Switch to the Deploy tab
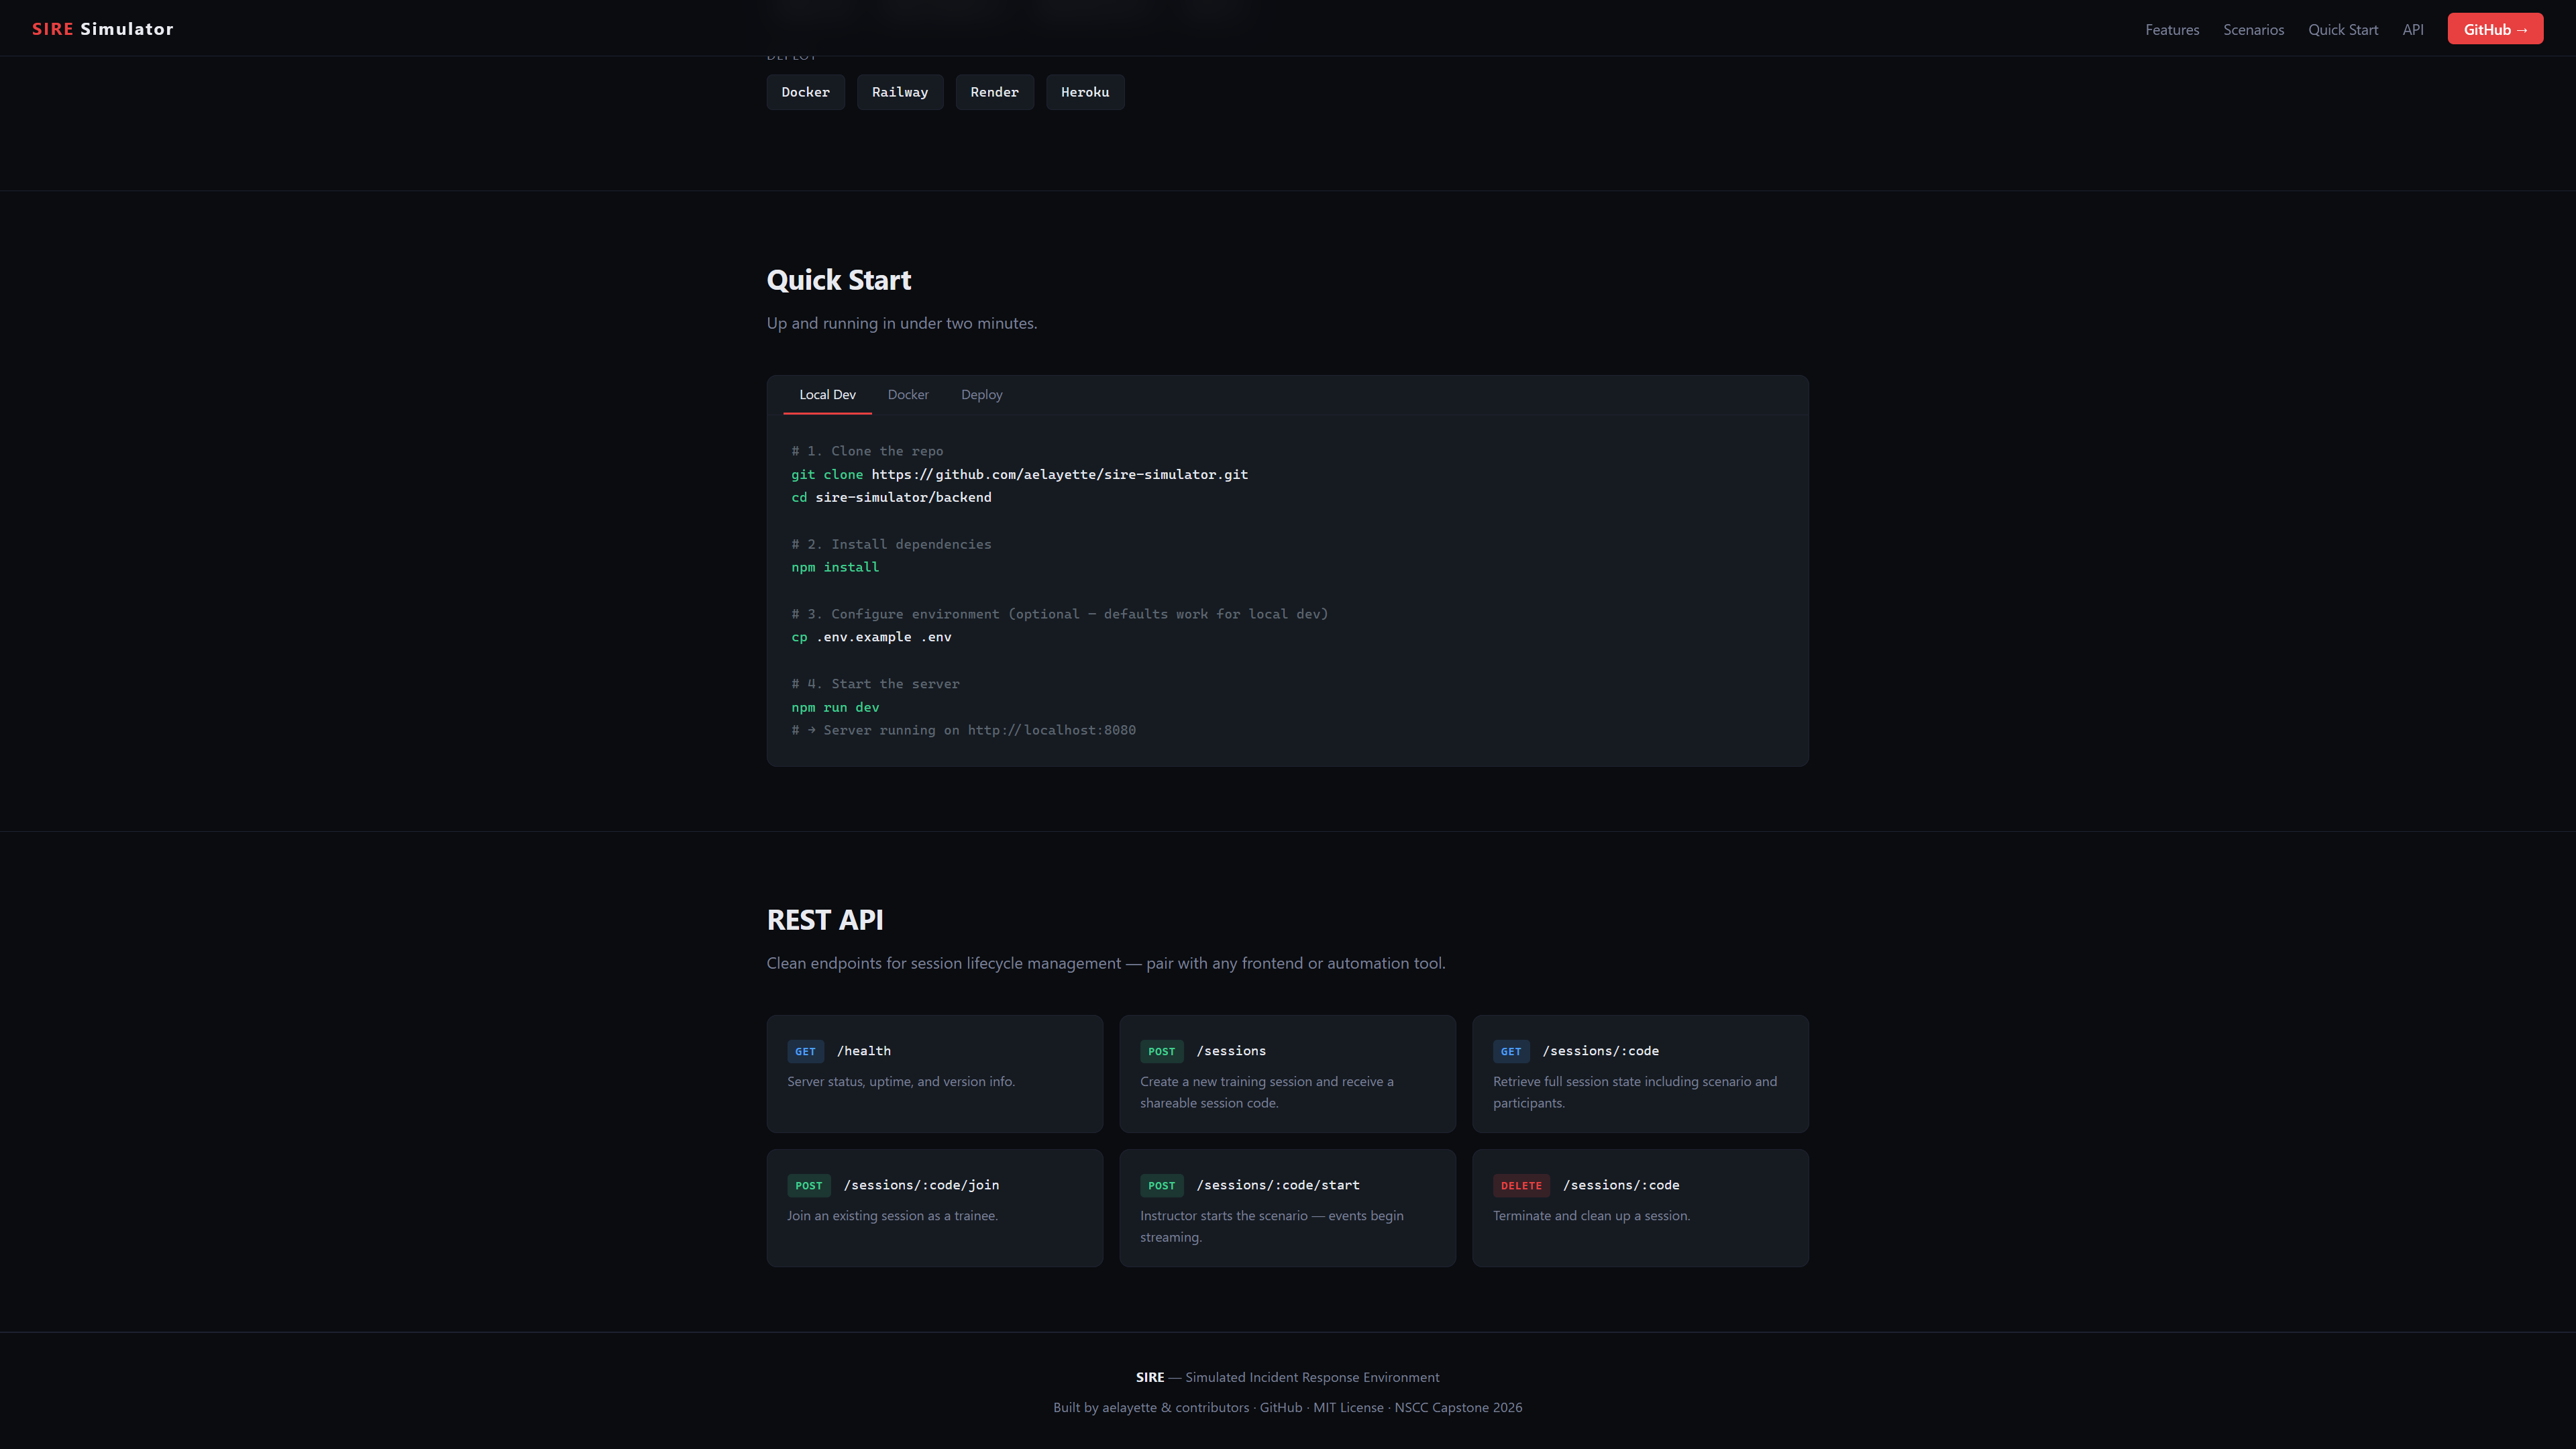The image size is (2576, 1449). 981,394
